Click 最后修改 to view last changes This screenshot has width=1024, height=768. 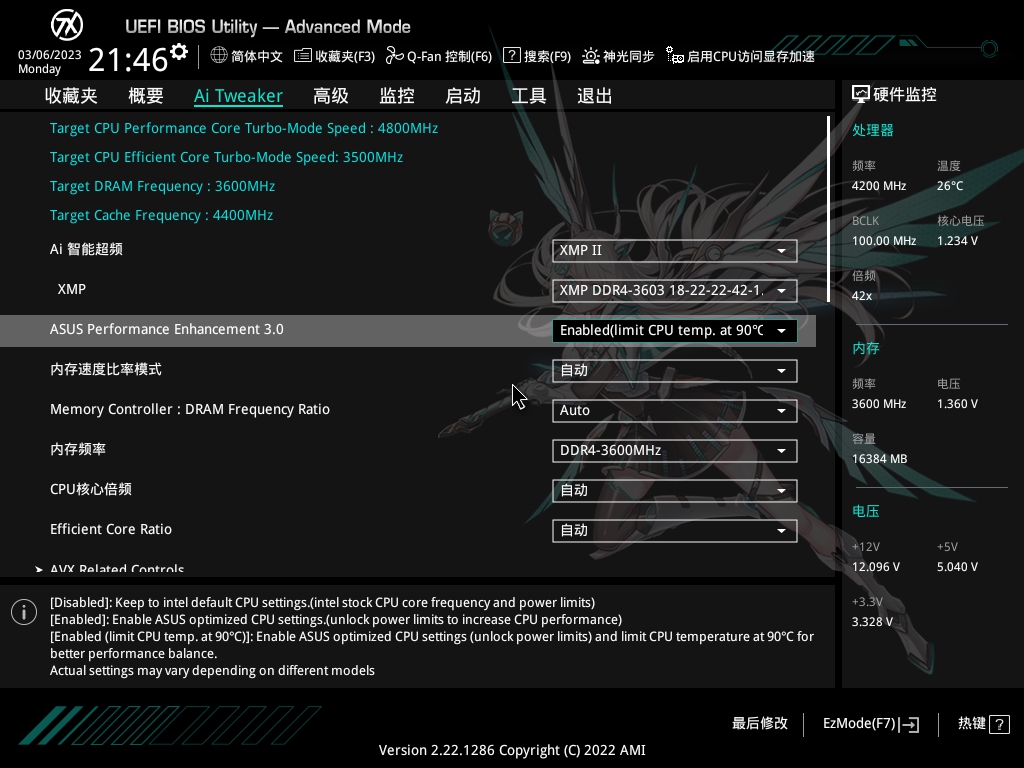(x=760, y=724)
